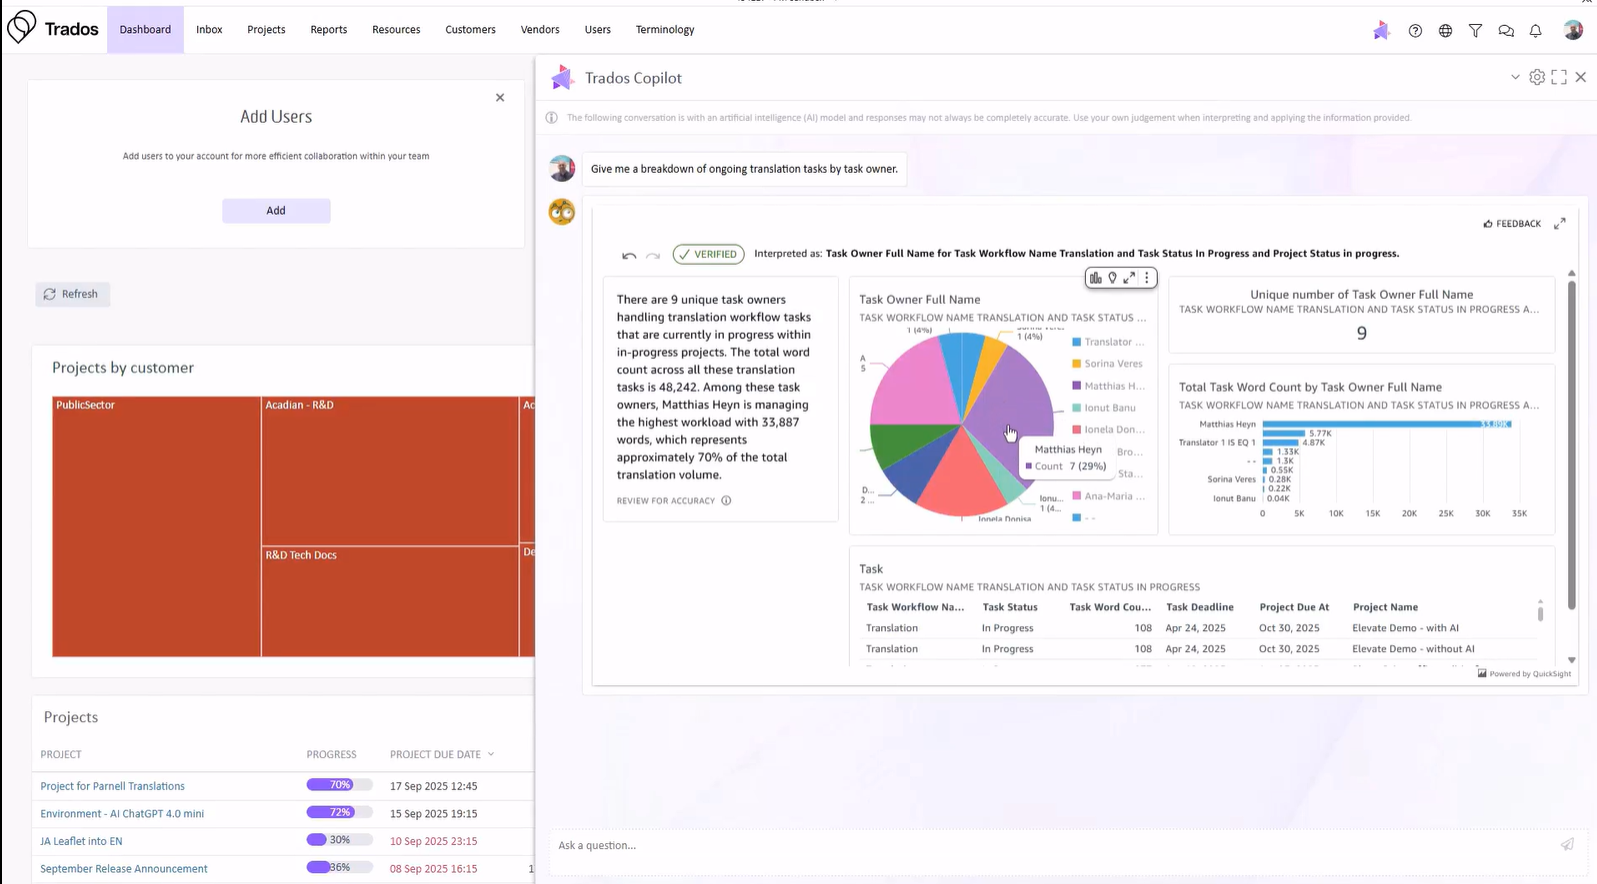Viewport: 1597px width, 884px height.
Task: Click the Copilot answer vertical scrollbar
Action: pyautogui.click(x=1572, y=445)
